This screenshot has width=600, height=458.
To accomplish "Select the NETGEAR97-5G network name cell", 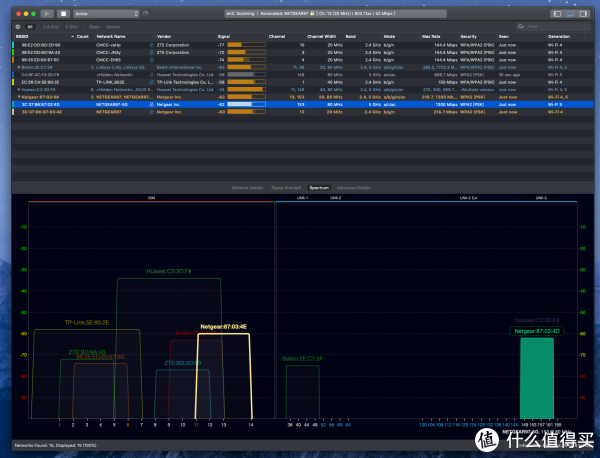I will [112, 104].
